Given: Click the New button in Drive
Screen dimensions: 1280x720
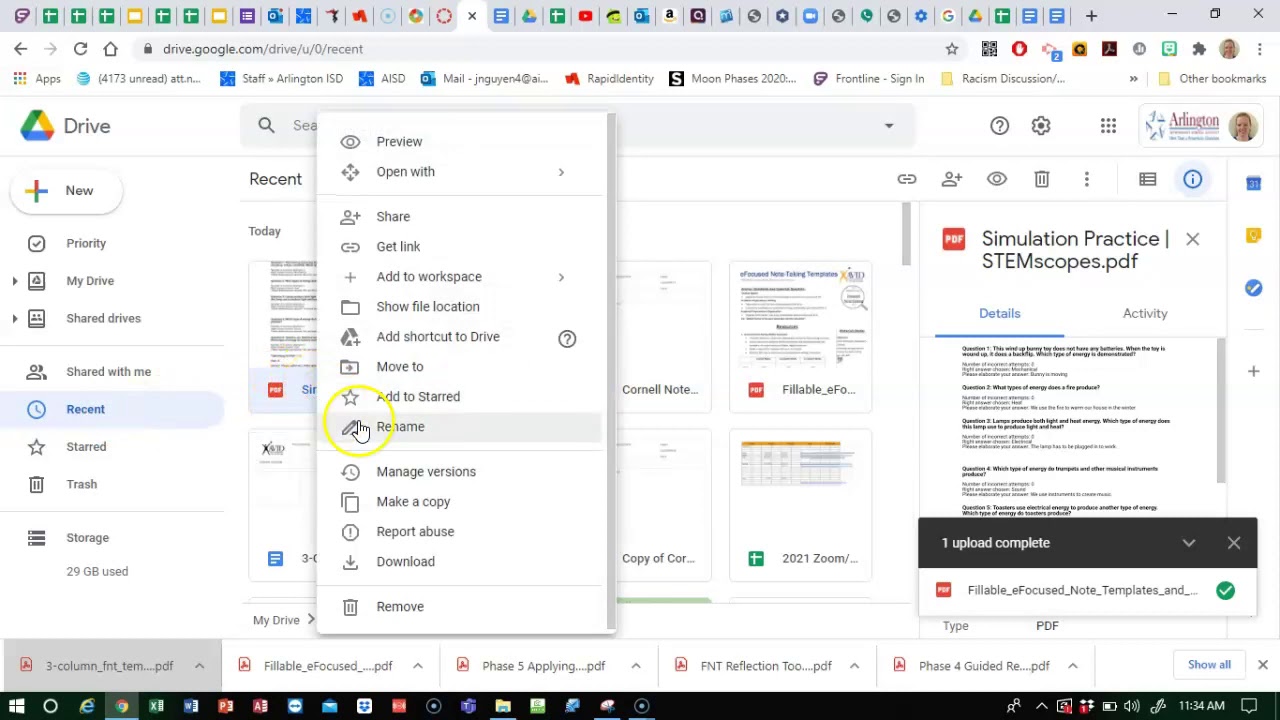Looking at the screenshot, I should 66,190.
